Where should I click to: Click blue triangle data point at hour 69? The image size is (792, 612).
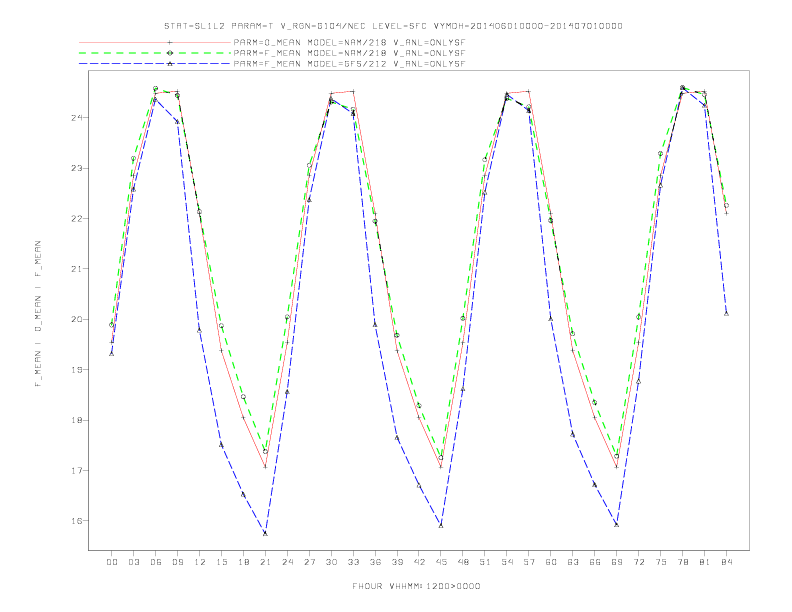(617, 525)
